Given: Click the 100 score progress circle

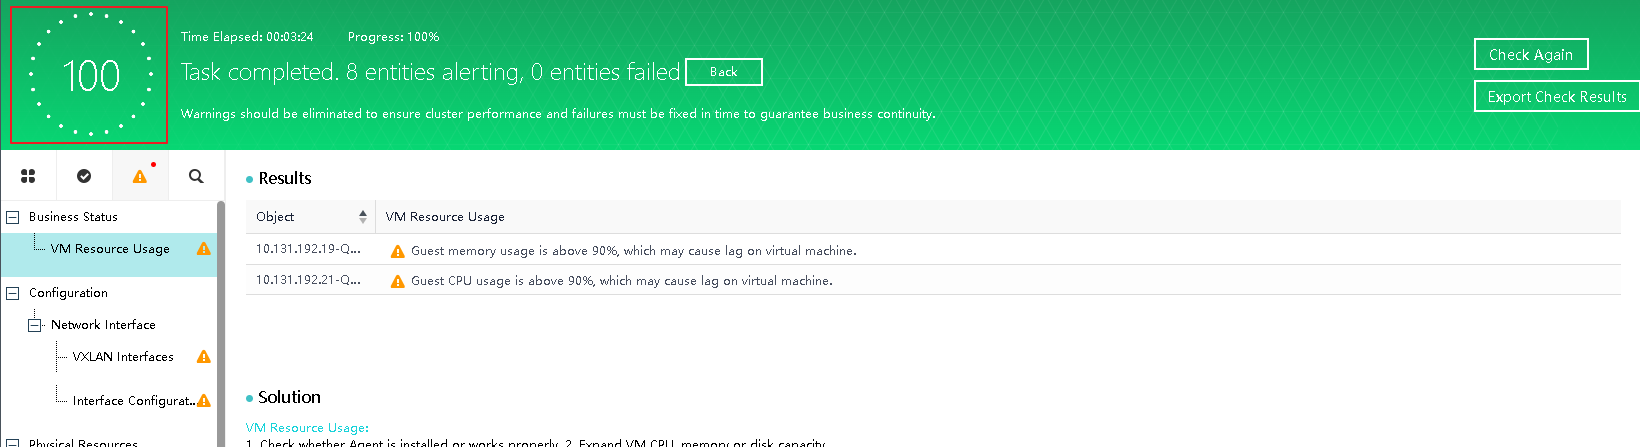Looking at the screenshot, I should coord(89,75).
